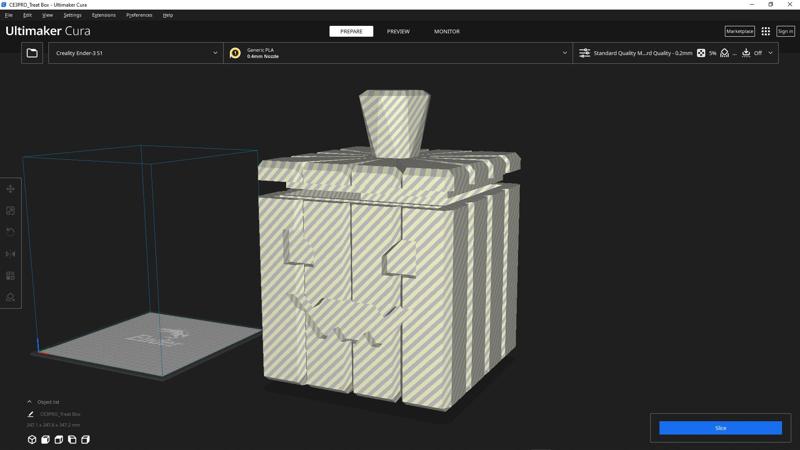The image size is (800, 450).
Task: Open the Edit menu
Action: point(28,15)
